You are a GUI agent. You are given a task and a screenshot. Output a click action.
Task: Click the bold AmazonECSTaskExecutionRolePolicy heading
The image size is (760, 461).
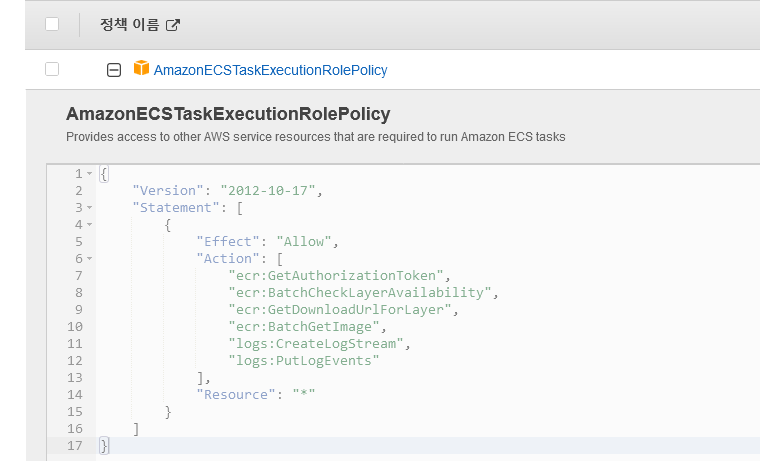coord(228,114)
